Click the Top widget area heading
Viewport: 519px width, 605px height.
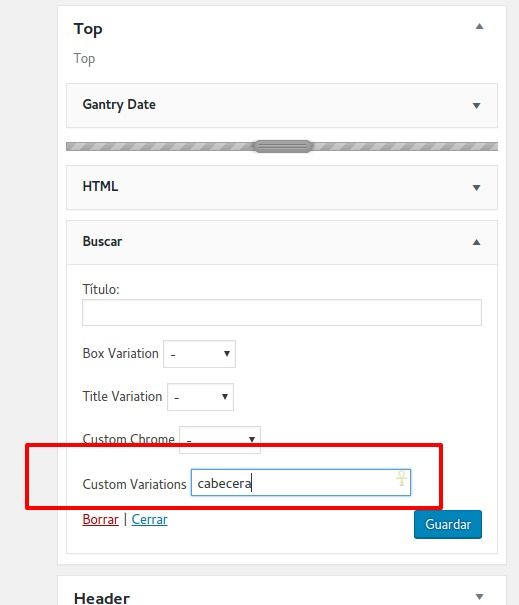[x=88, y=29]
